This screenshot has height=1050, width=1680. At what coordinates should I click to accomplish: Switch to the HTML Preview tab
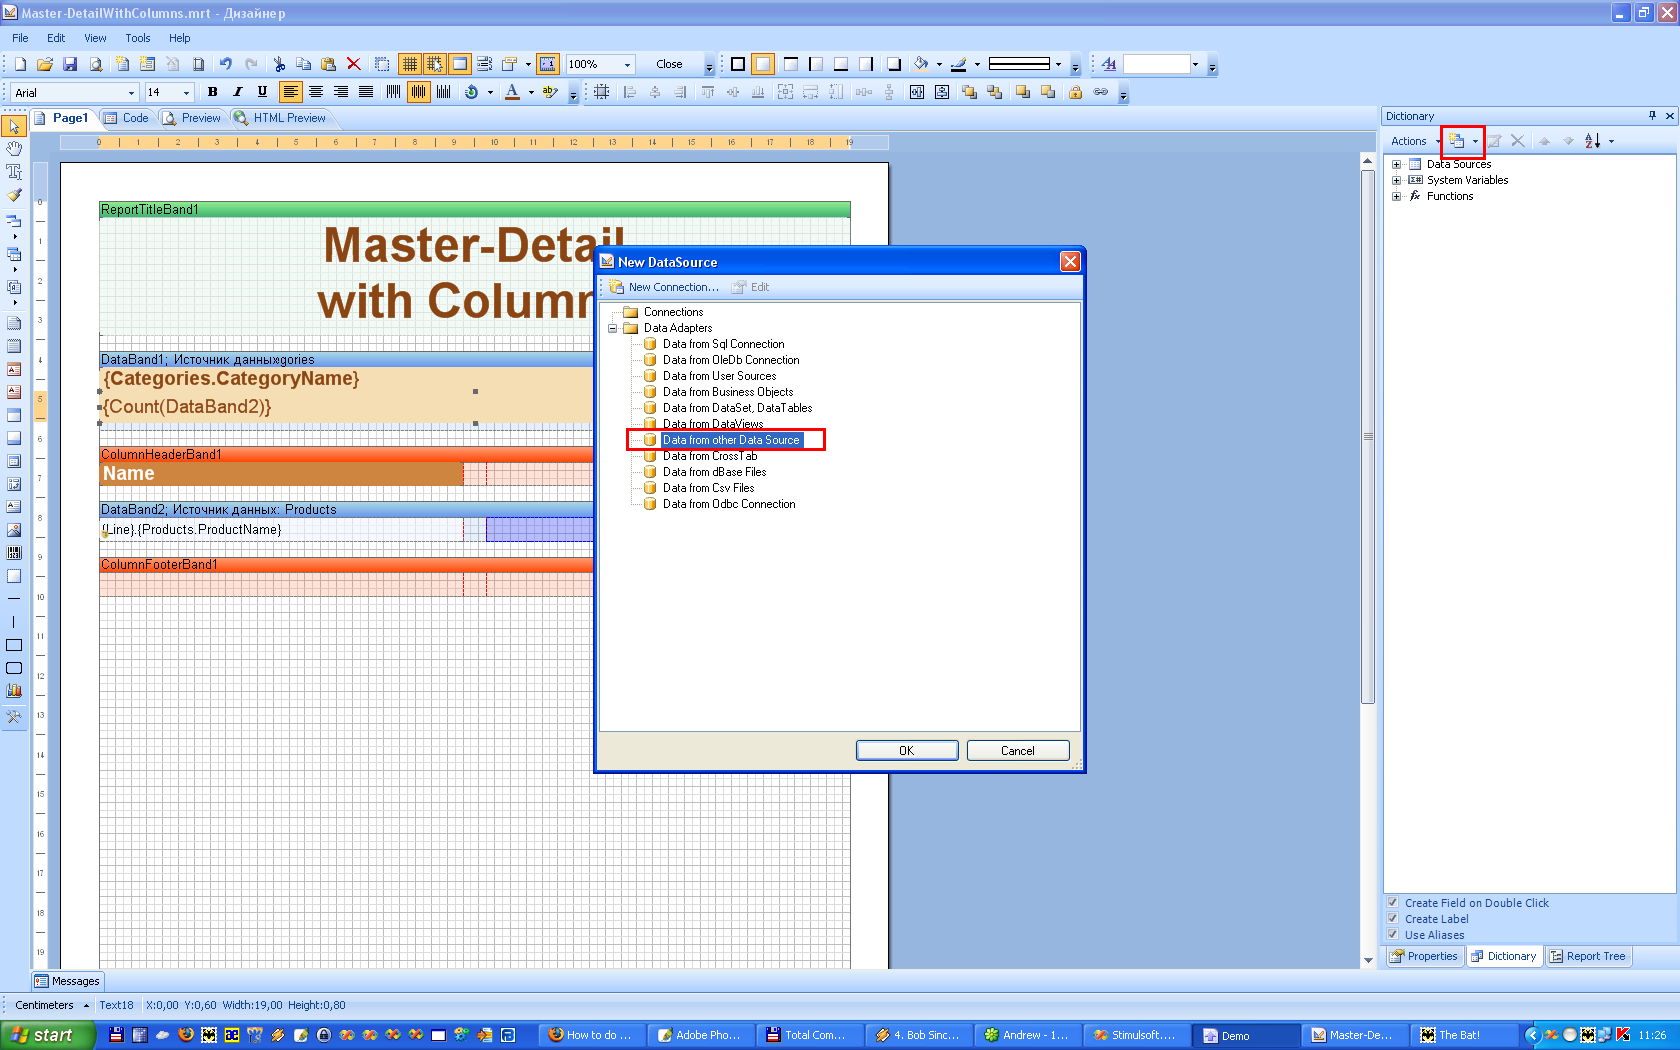tap(280, 118)
